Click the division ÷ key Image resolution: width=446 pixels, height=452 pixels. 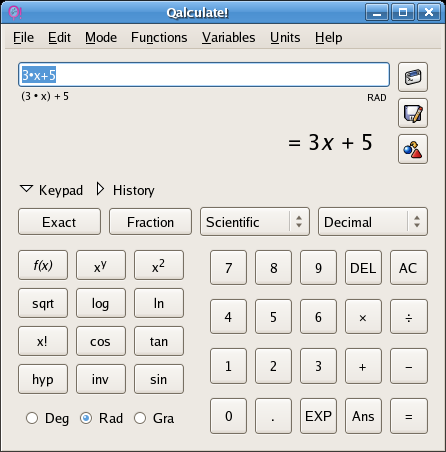click(x=409, y=317)
